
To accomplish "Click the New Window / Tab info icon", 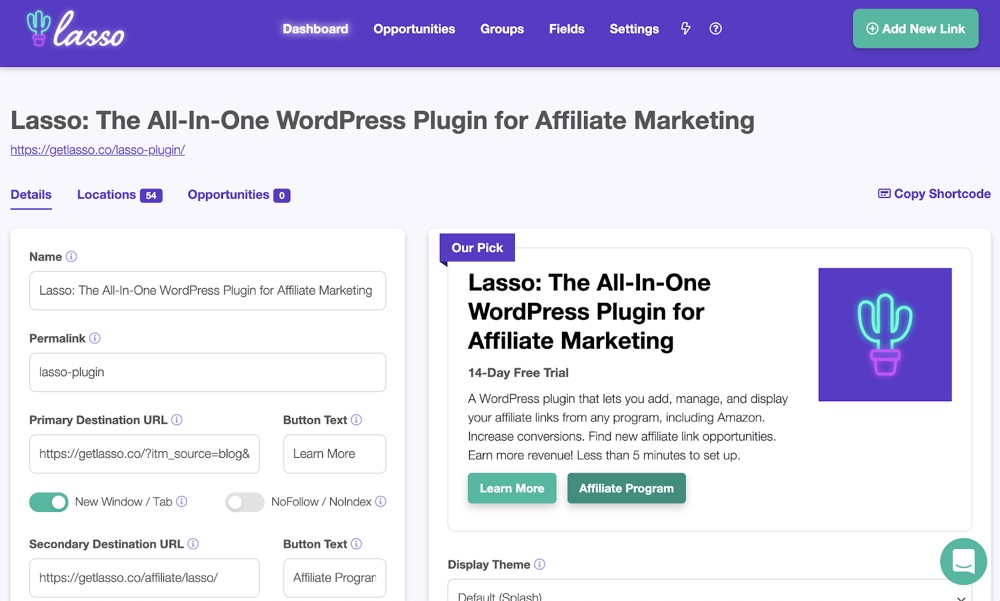I will (182, 501).
